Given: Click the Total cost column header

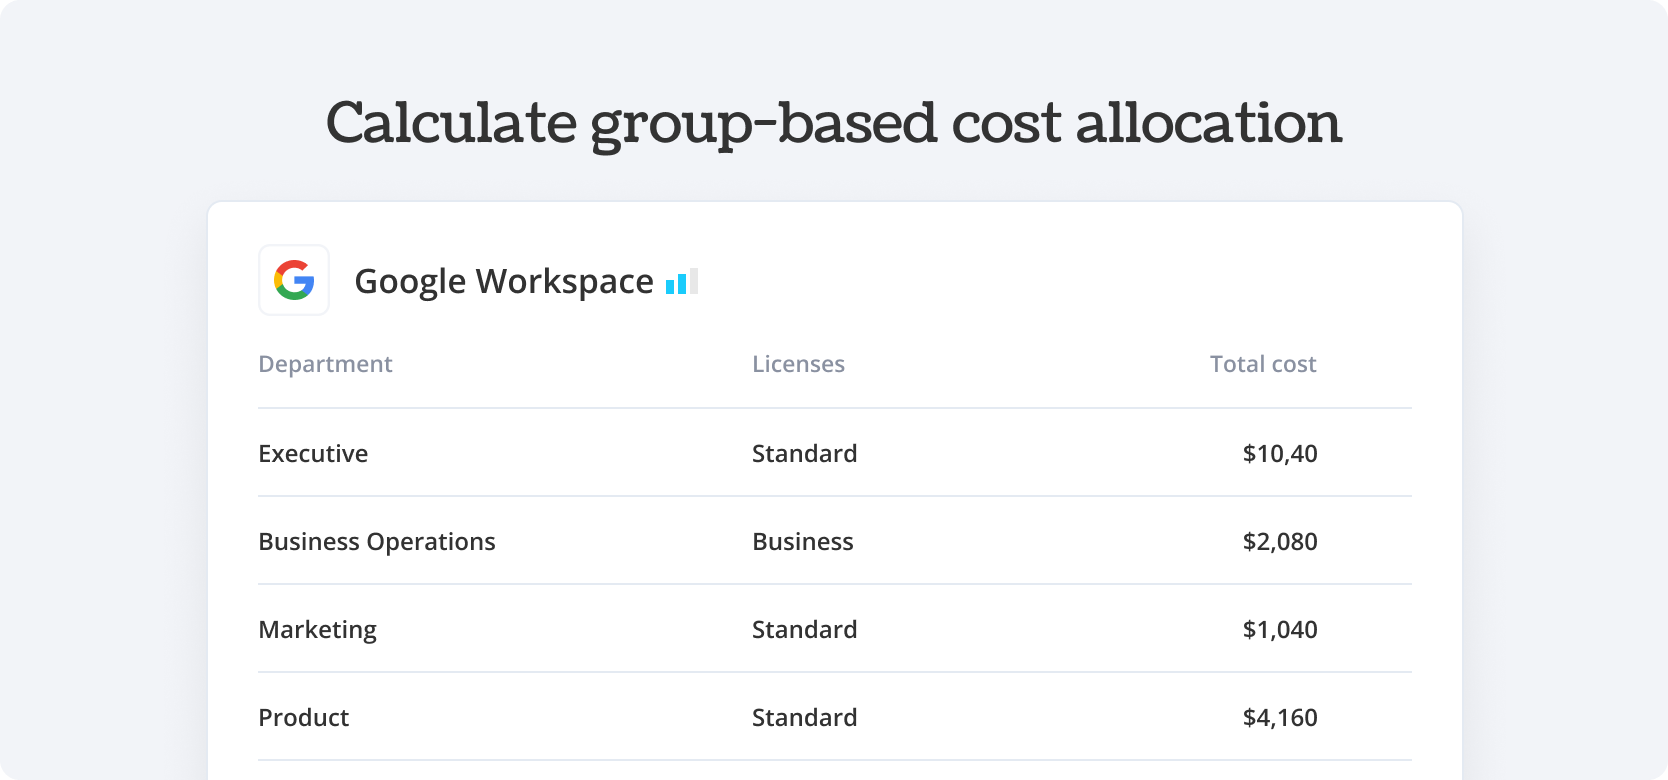Looking at the screenshot, I should (1263, 364).
